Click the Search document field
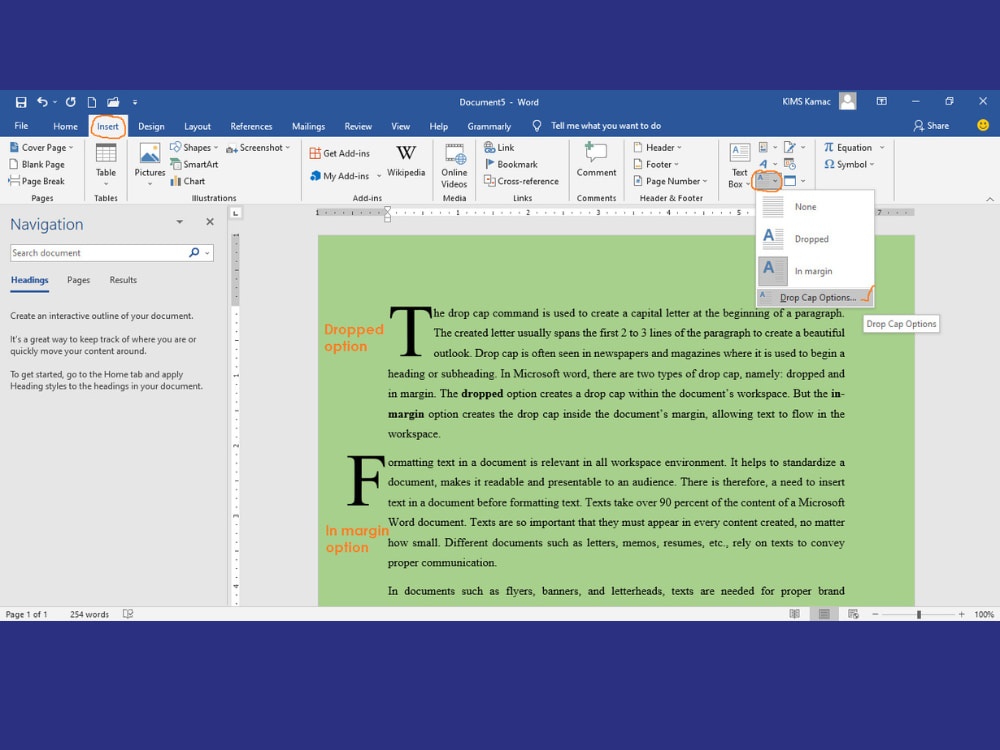Screen dimensions: 1000x750 pos(99,253)
